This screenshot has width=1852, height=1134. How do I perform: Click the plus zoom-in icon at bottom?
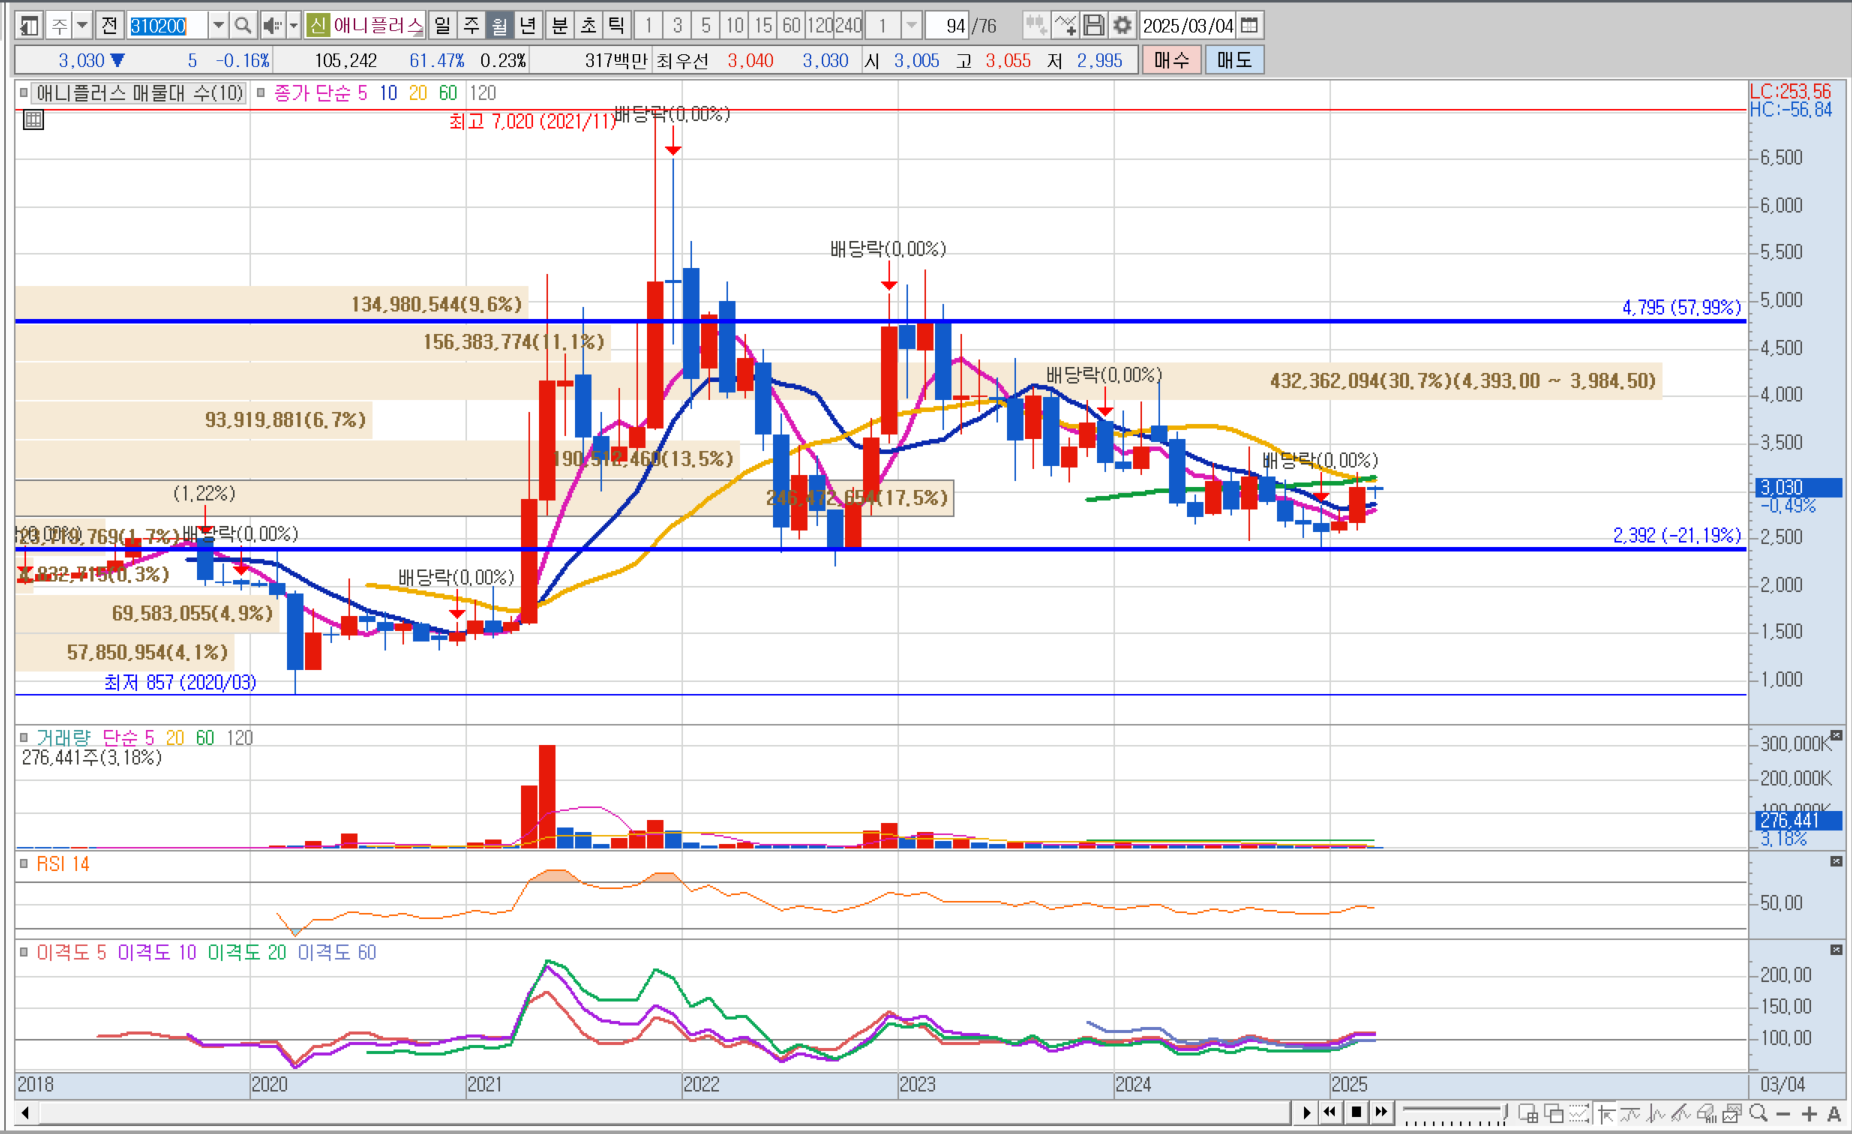1809,1113
